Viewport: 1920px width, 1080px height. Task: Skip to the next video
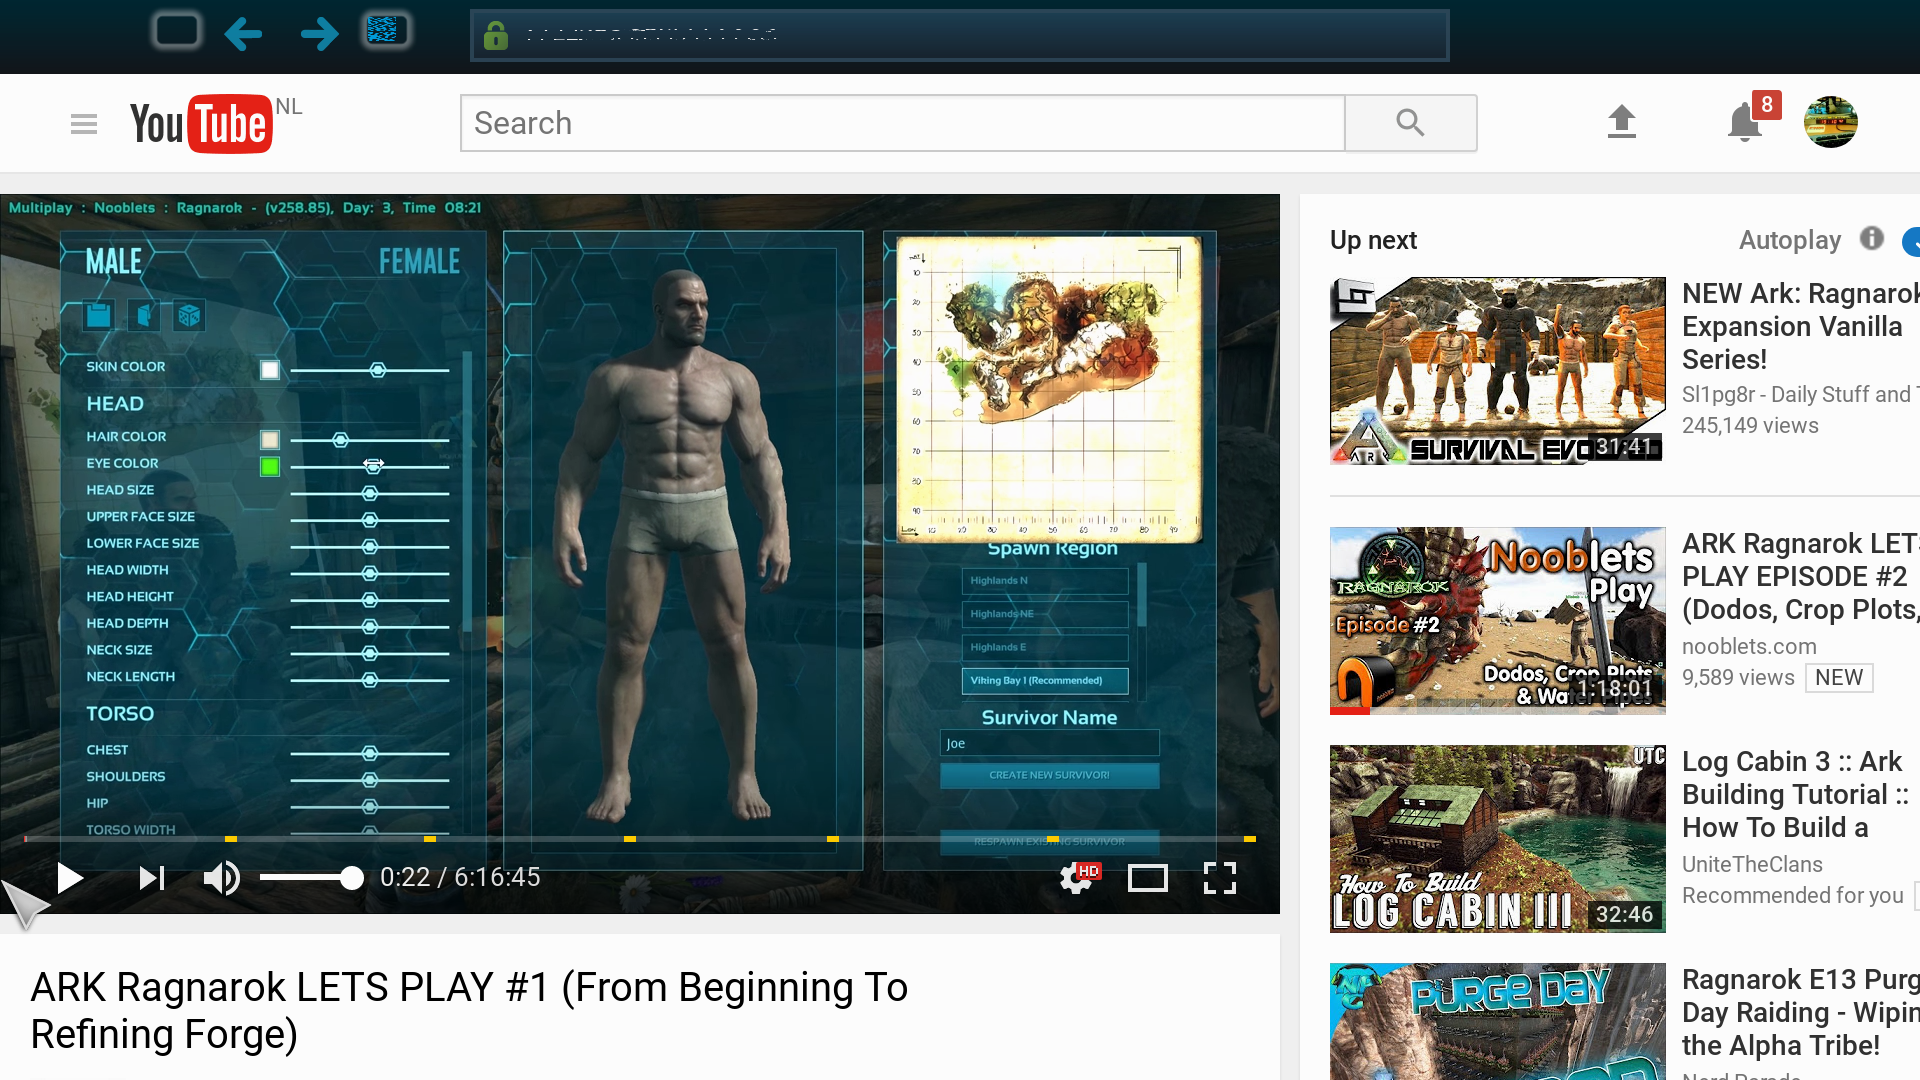152,878
